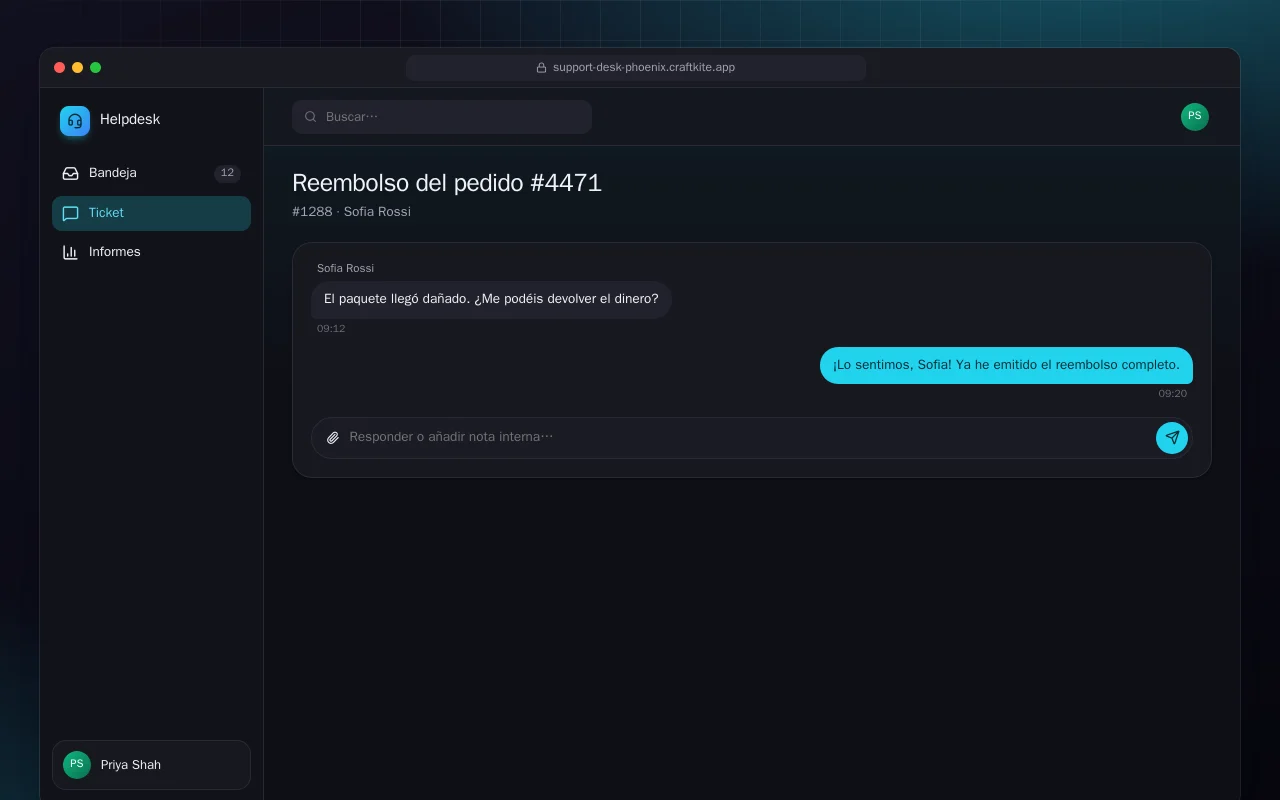Image resolution: width=1280 pixels, height=800 pixels.
Task: Click the Helpdesk headset logo icon
Action: tap(75, 121)
